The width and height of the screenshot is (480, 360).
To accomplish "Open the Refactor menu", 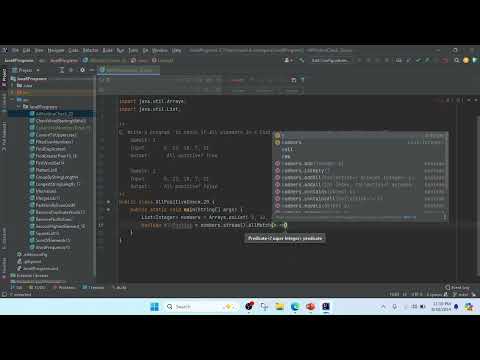I will pos(90,50).
